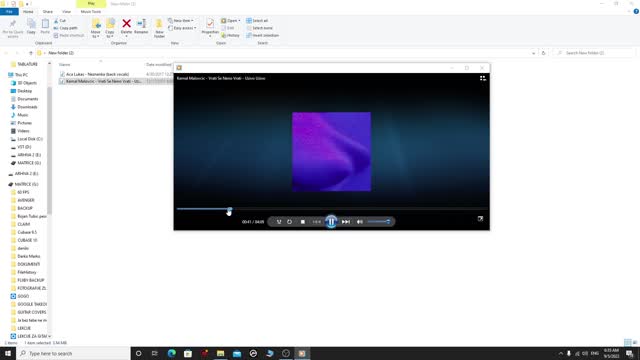
Task: Open the Share ribbon tab
Action: coord(48,11)
